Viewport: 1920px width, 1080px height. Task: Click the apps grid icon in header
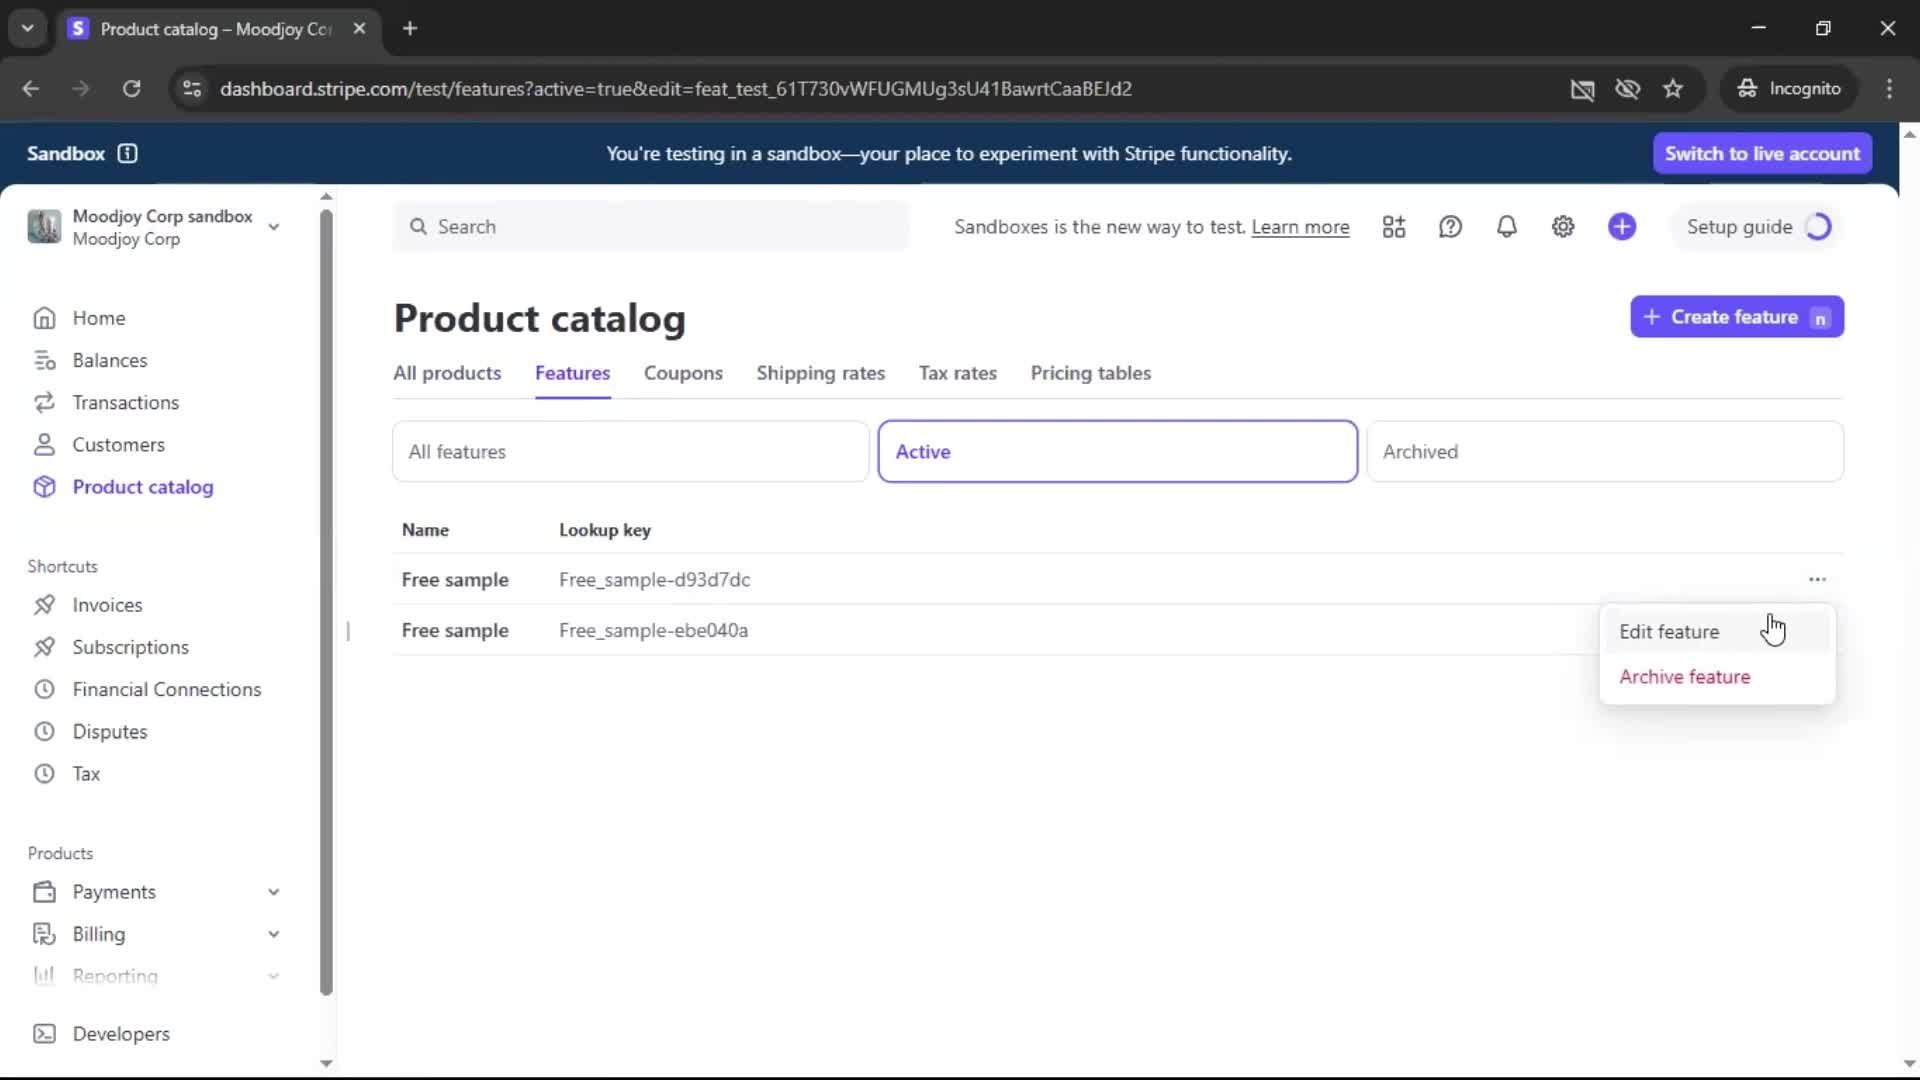[1394, 227]
